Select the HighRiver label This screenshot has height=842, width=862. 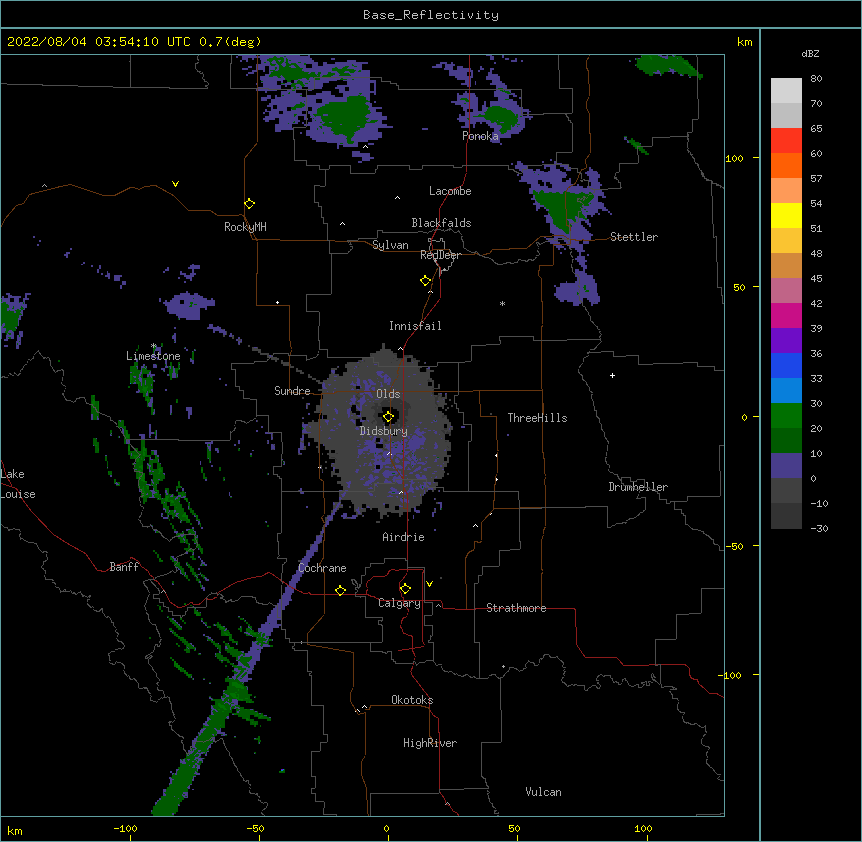tap(430, 743)
